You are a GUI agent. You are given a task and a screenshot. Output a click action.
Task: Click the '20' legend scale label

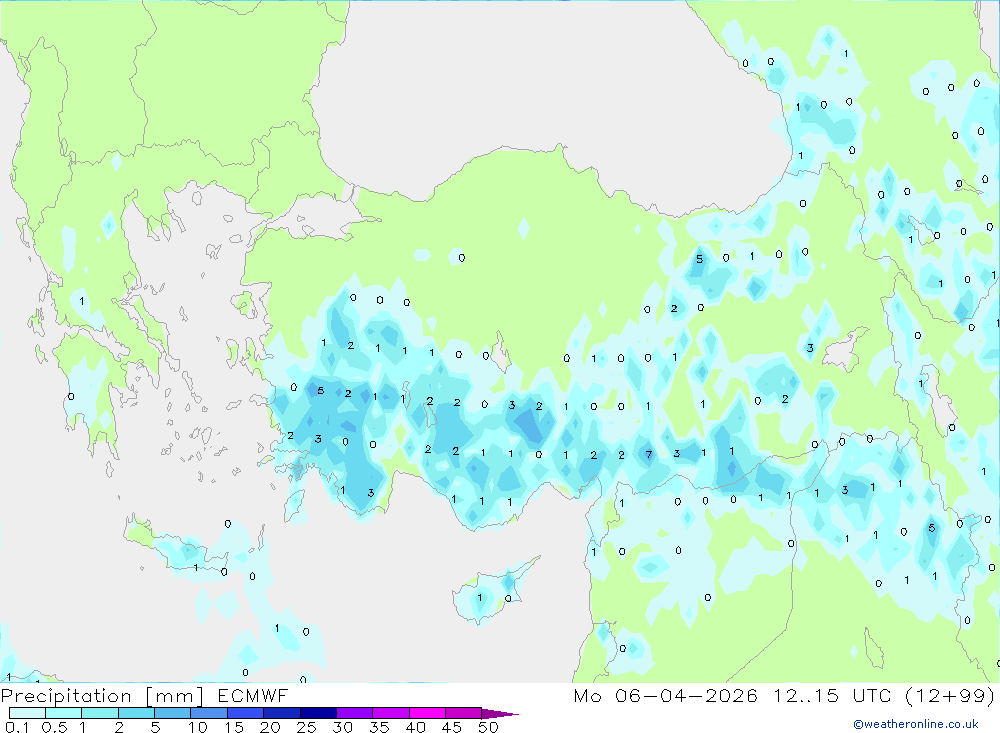(270, 727)
